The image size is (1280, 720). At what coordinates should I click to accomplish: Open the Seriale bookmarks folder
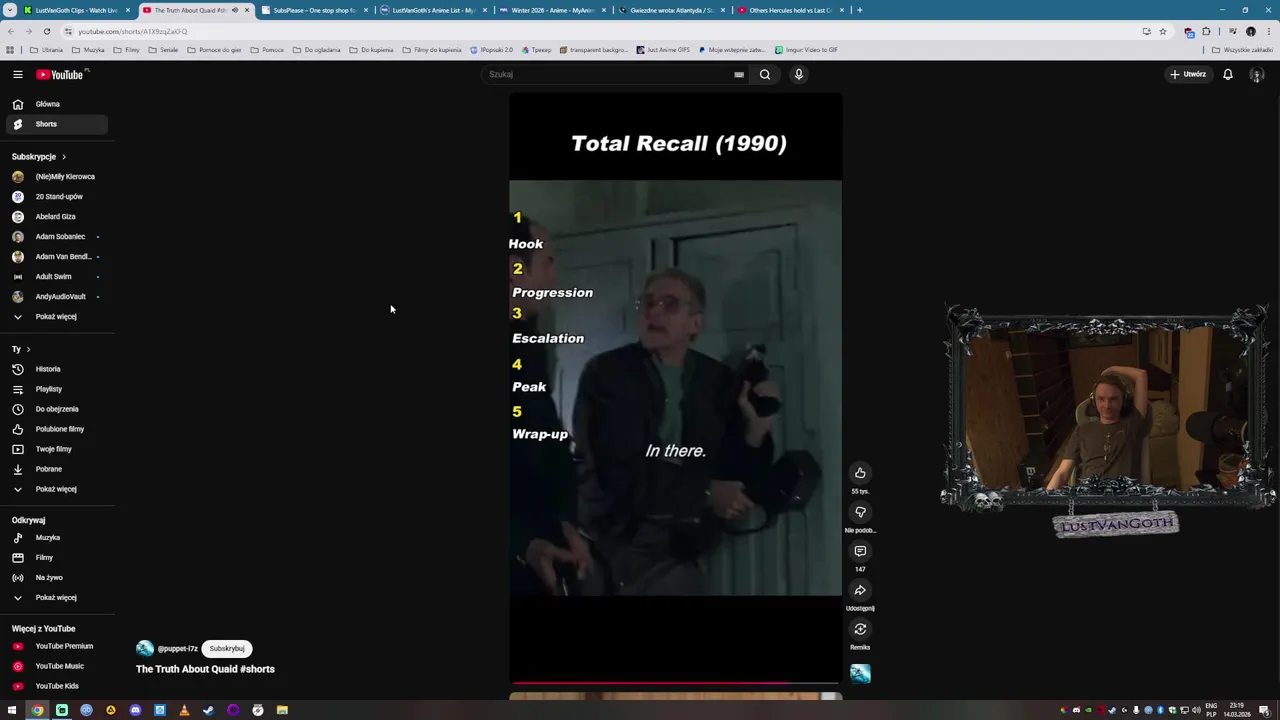[163, 49]
